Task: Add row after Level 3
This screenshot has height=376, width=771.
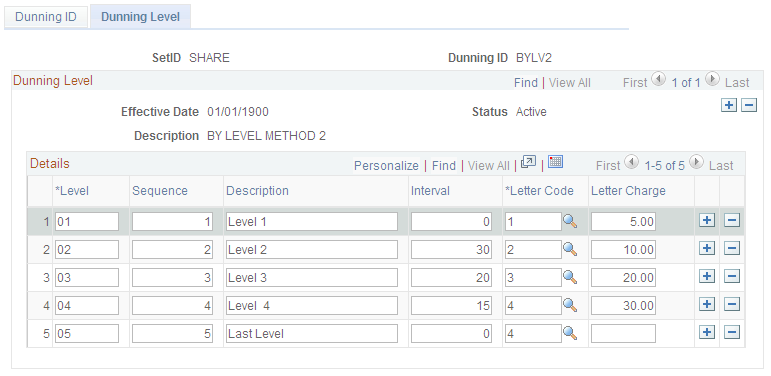Action: point(707,277)
